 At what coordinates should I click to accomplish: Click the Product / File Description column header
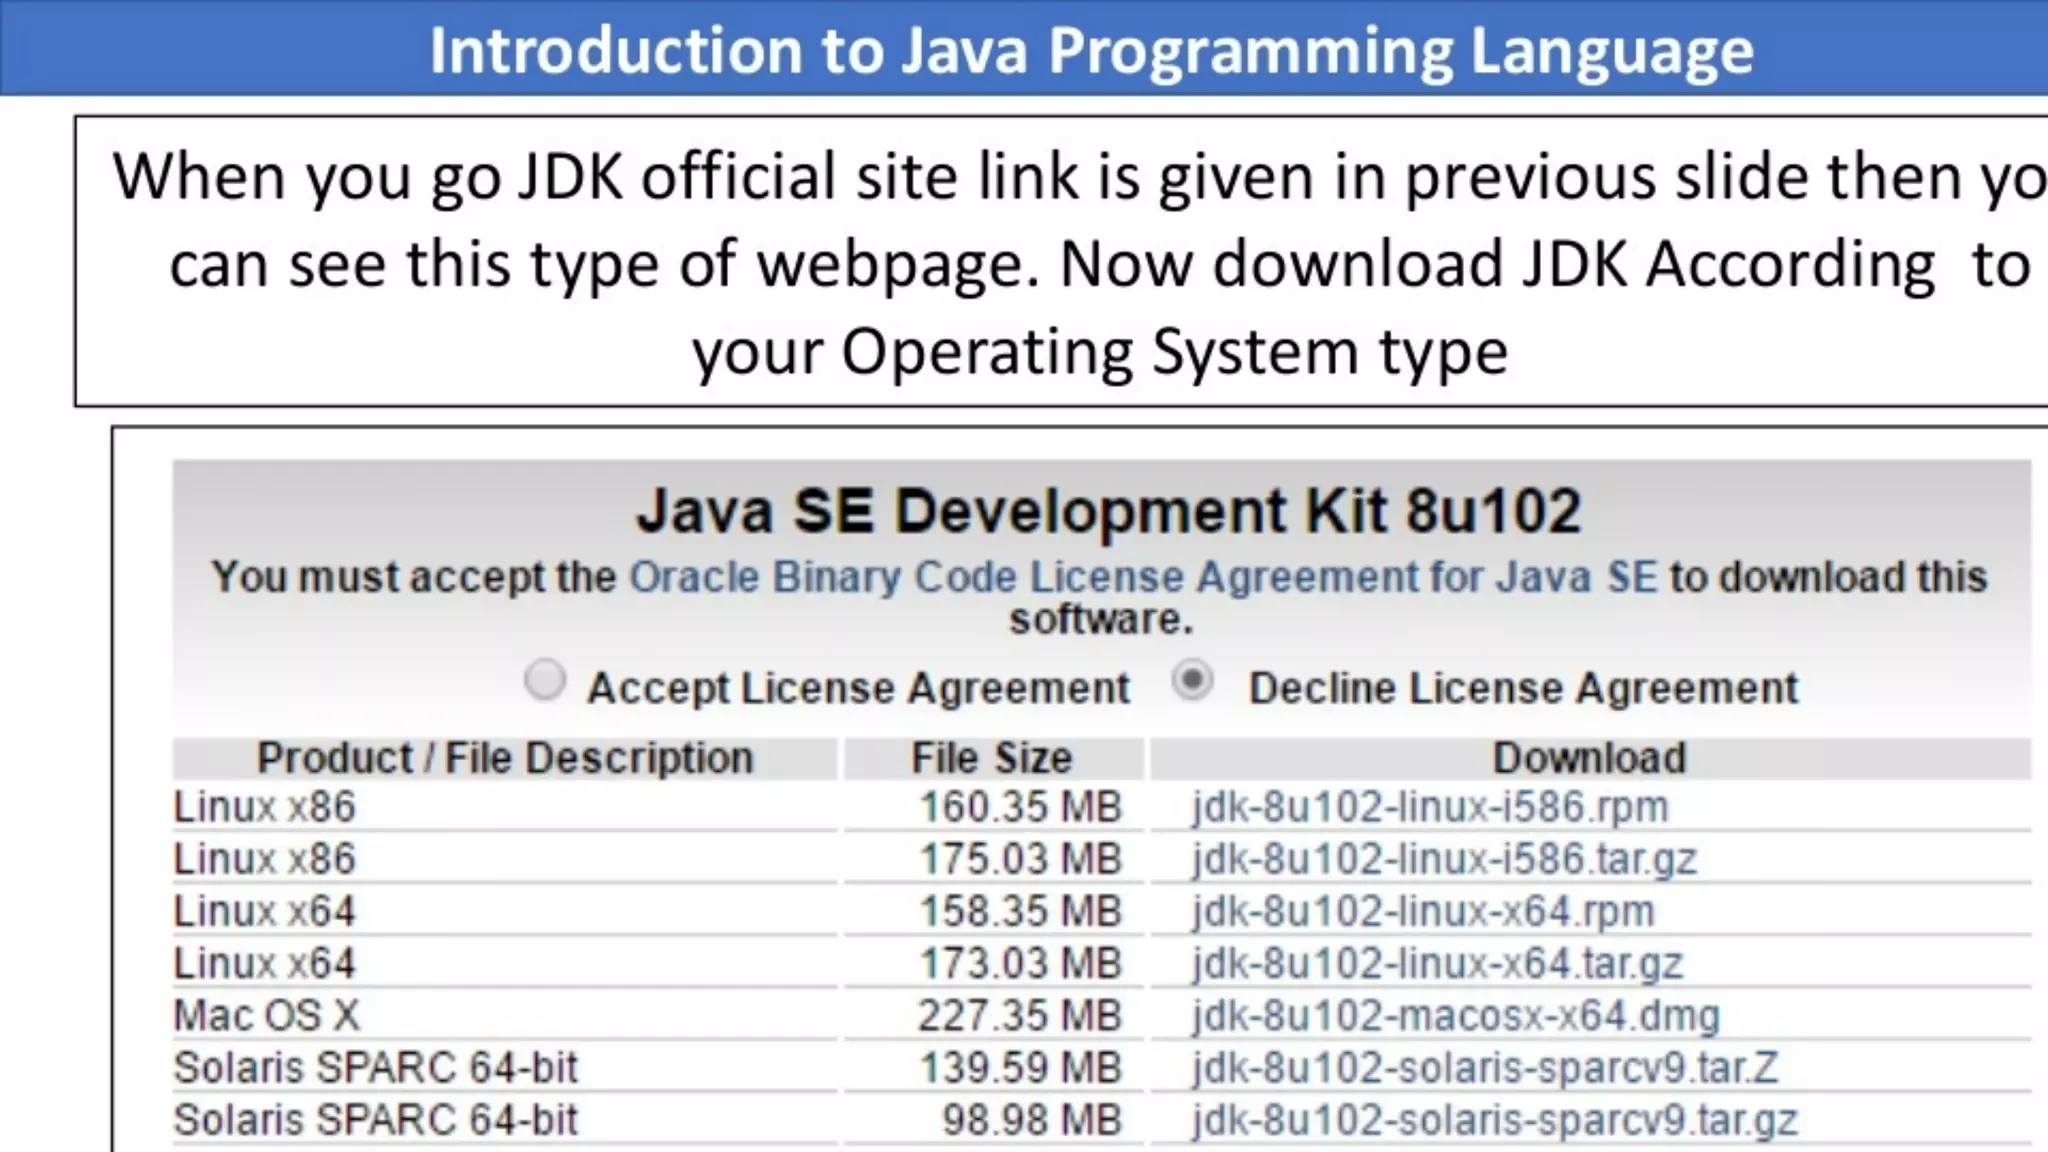[x=504, y=758]
